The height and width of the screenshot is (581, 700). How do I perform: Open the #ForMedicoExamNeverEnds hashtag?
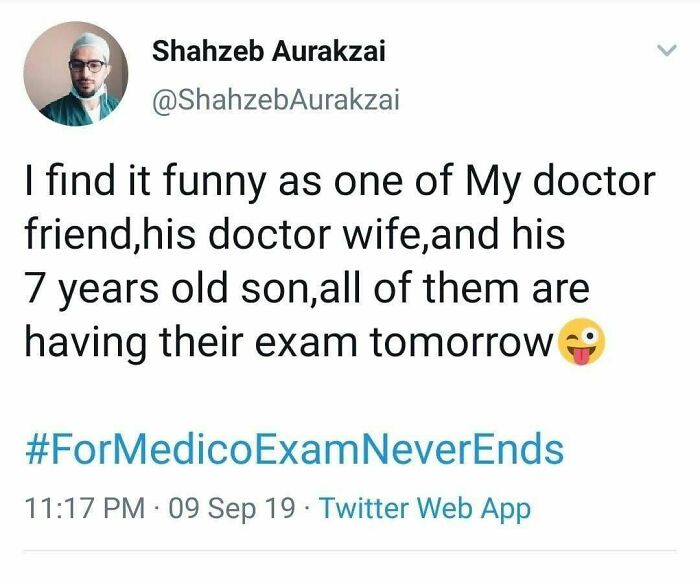pos(293,449)
